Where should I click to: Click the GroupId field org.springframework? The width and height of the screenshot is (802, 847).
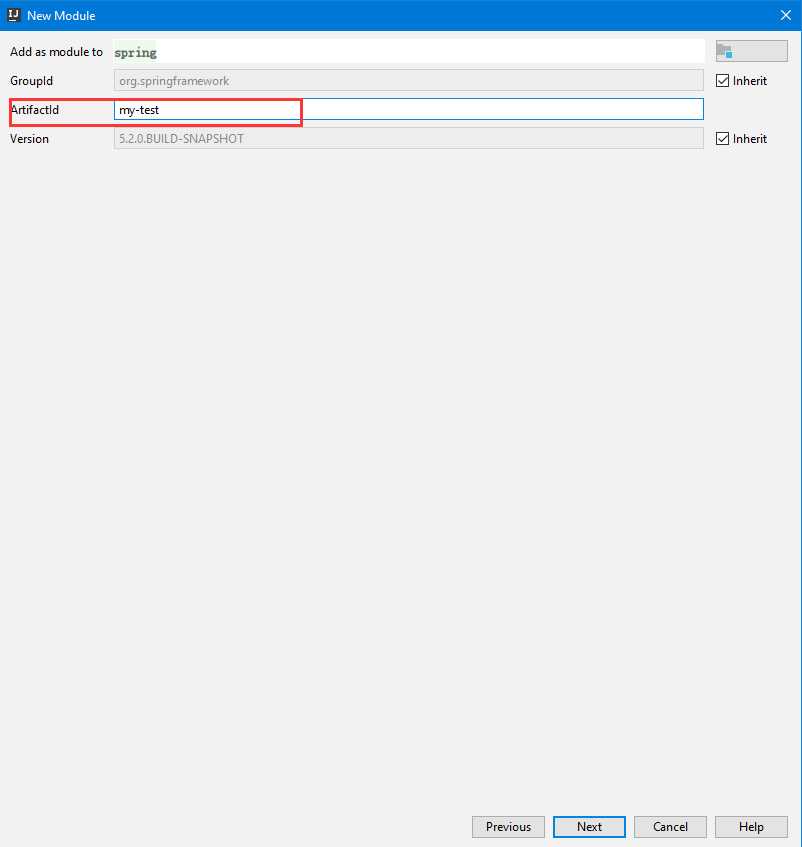coord(408,80)
